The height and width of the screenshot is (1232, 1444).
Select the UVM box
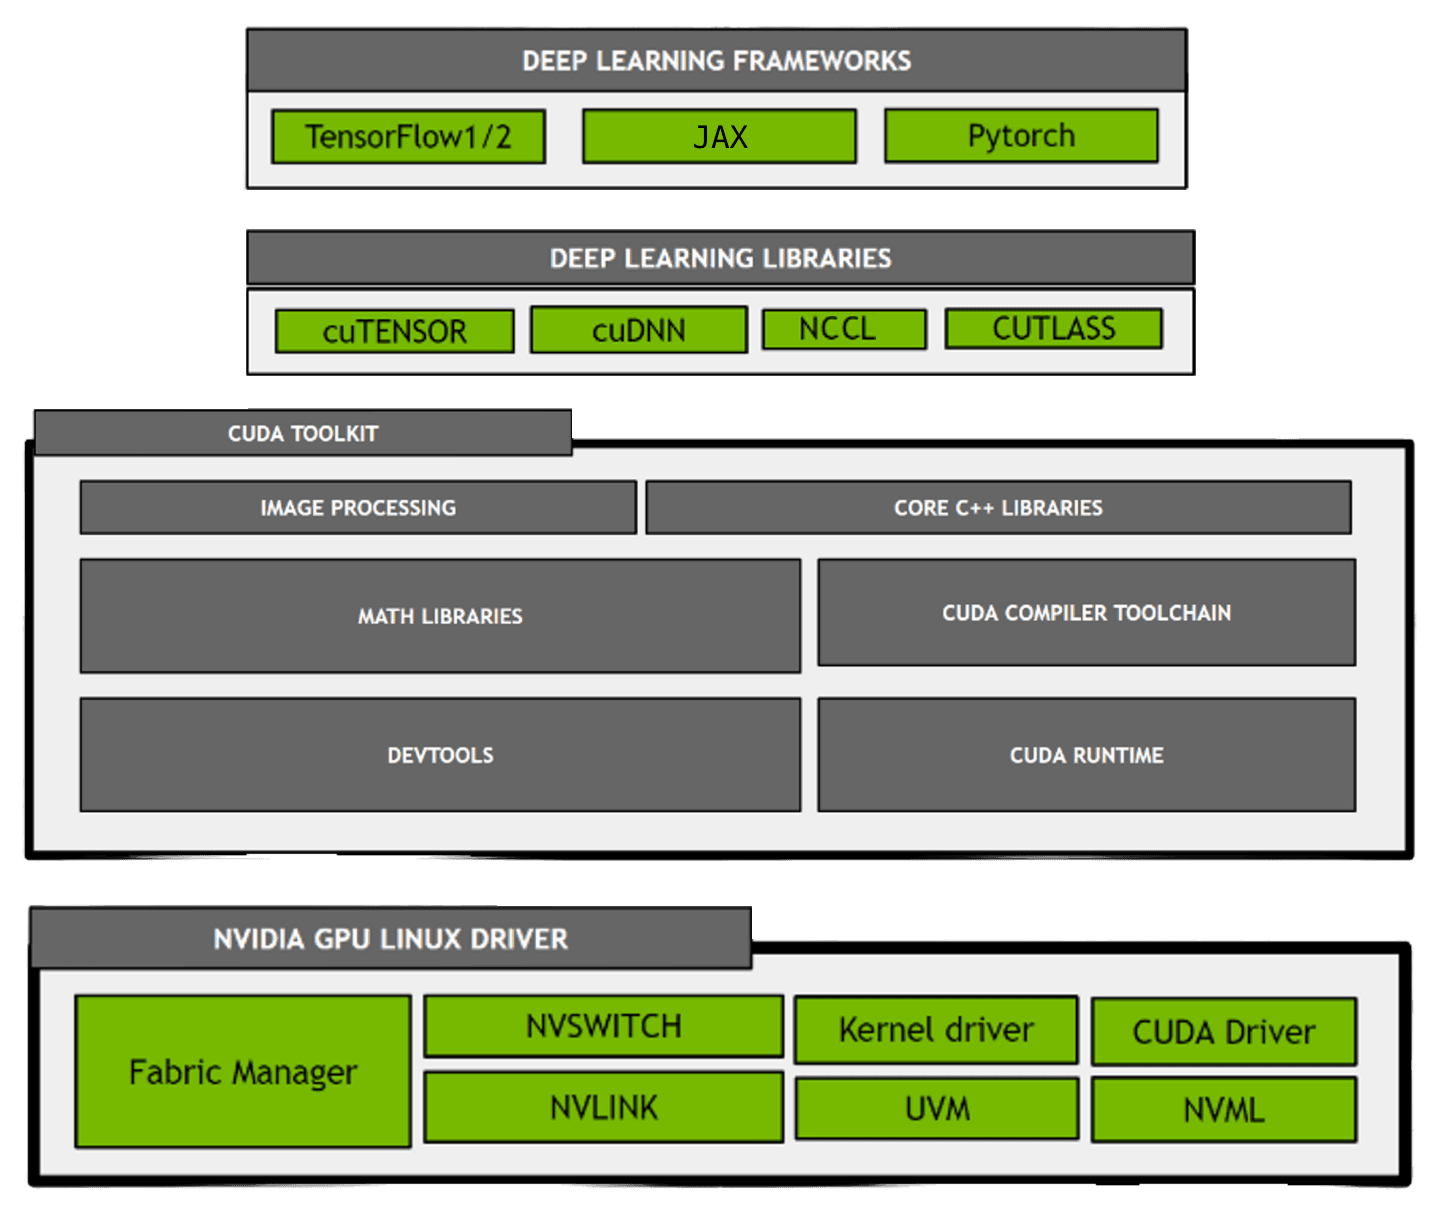click(x=937, y=1108)
